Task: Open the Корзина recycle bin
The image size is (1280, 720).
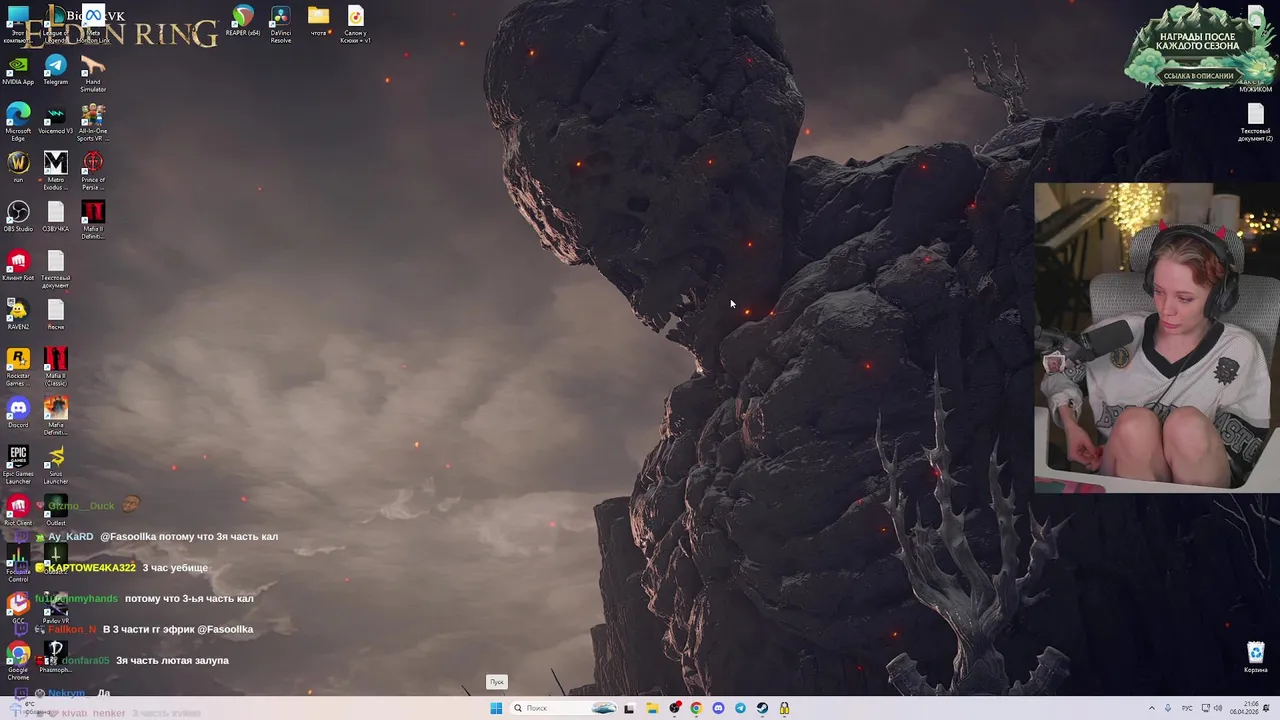Action: tap(1256, 658)
